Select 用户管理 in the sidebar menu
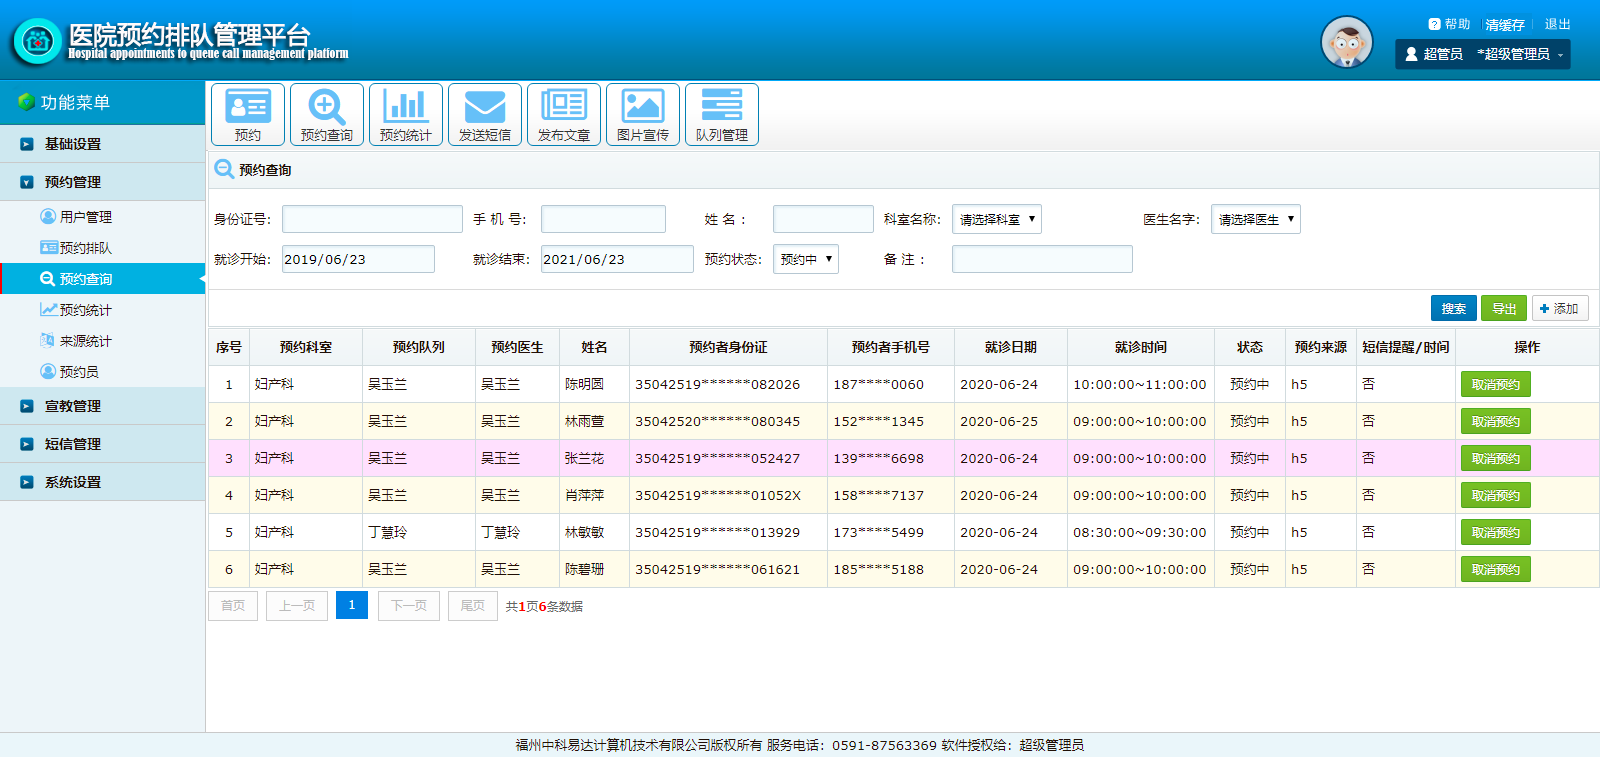Image resolution: width=1600 pixels, height=757 pixels. click(x=85, y=217)
